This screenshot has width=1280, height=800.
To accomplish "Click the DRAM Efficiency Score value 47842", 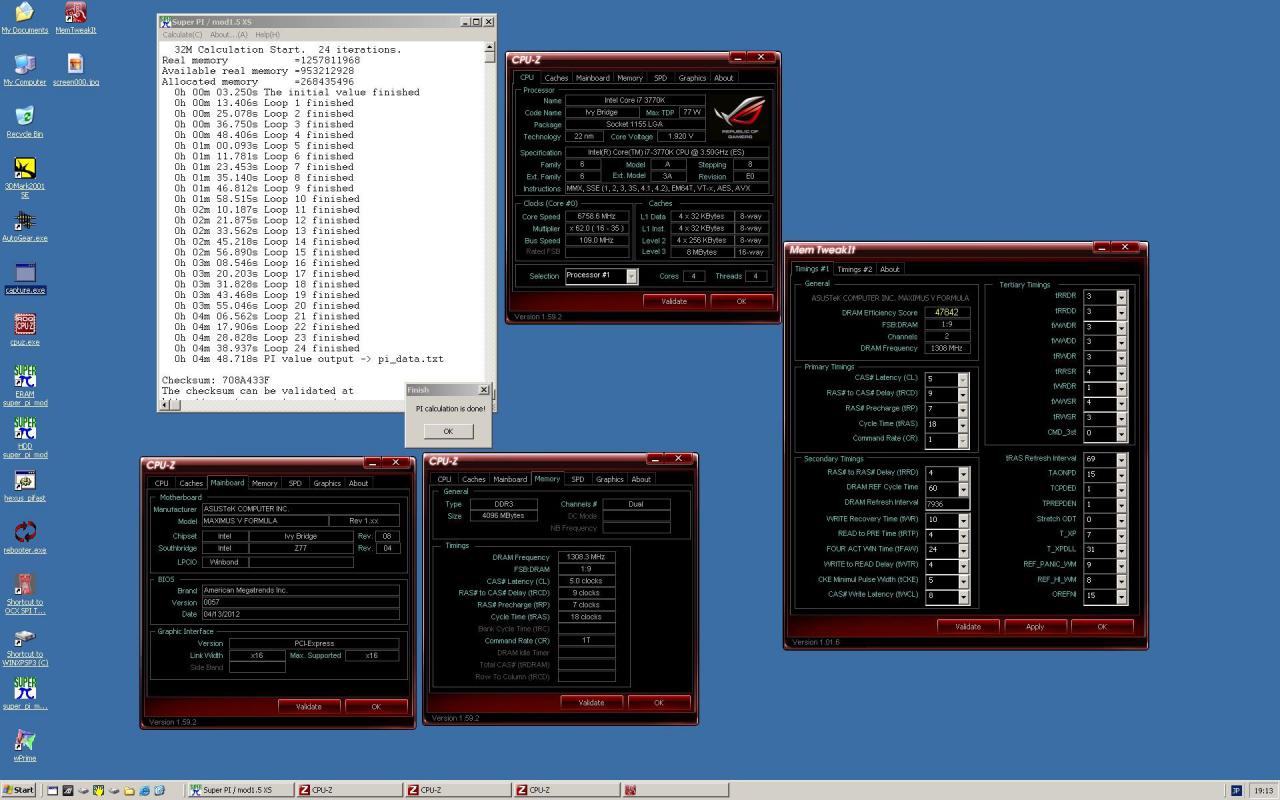I will click(948, 312).
